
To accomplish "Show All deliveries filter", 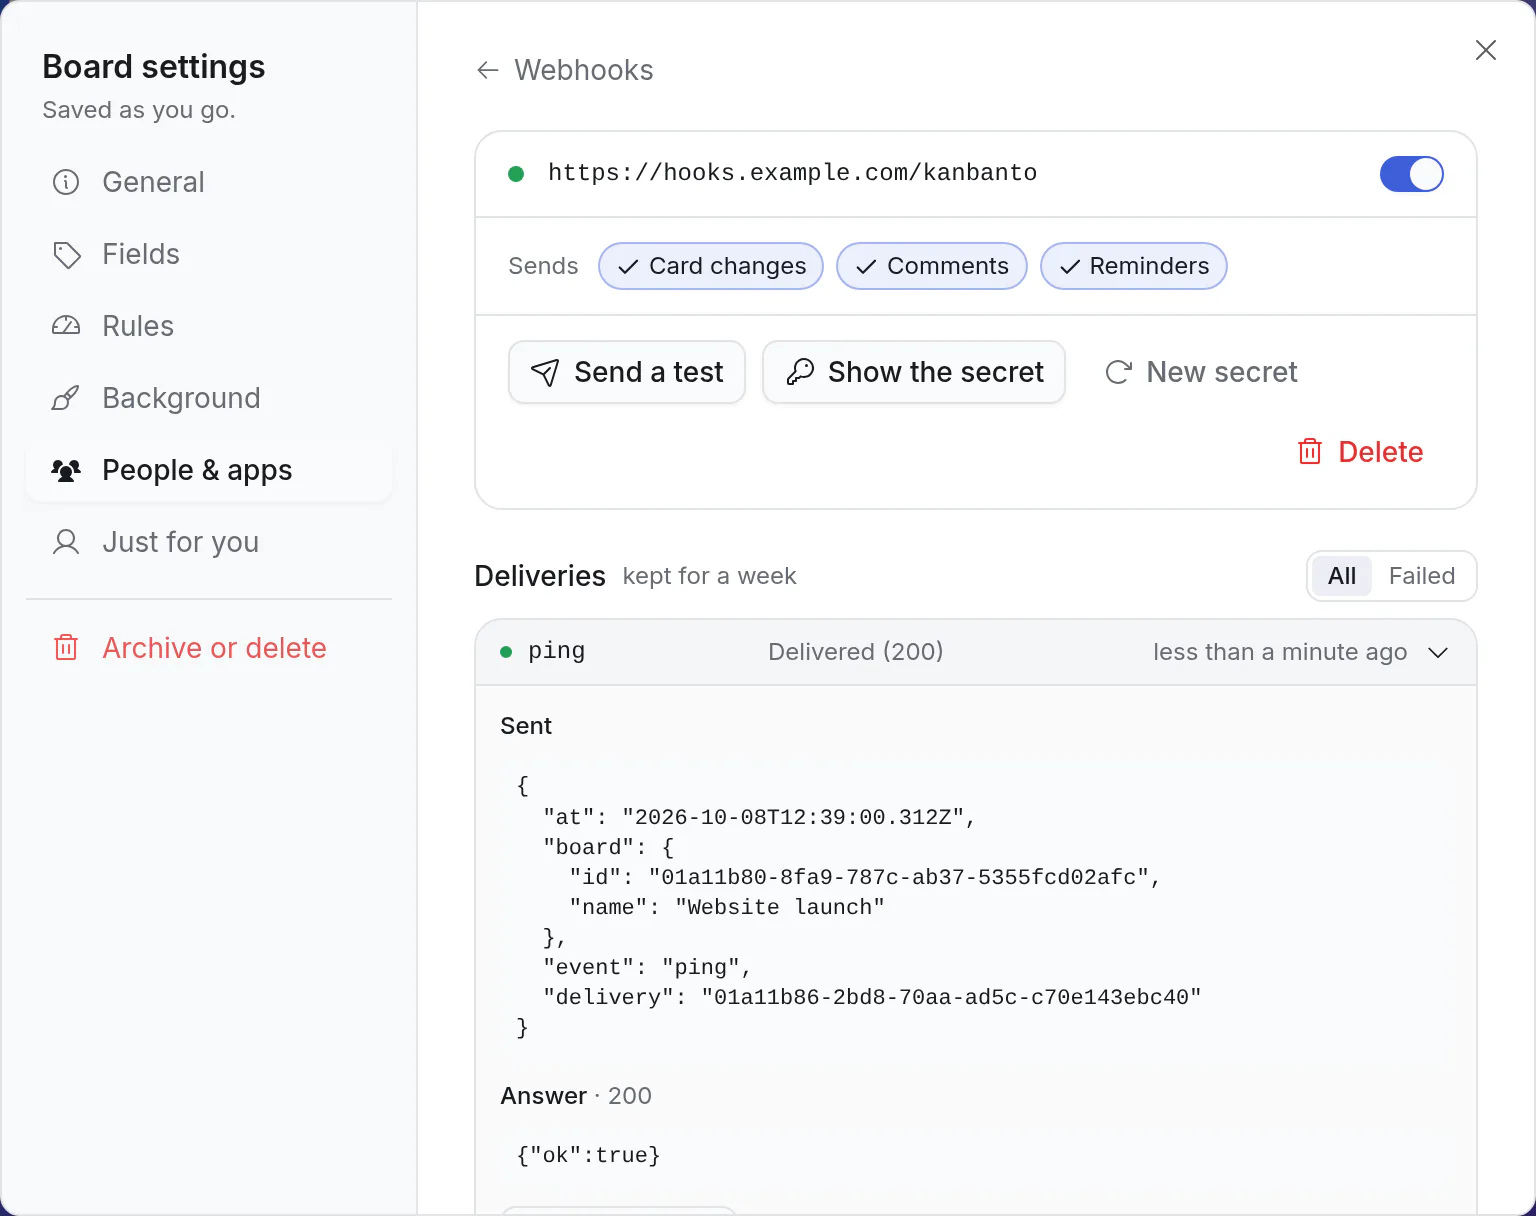I will point(1342,576).
